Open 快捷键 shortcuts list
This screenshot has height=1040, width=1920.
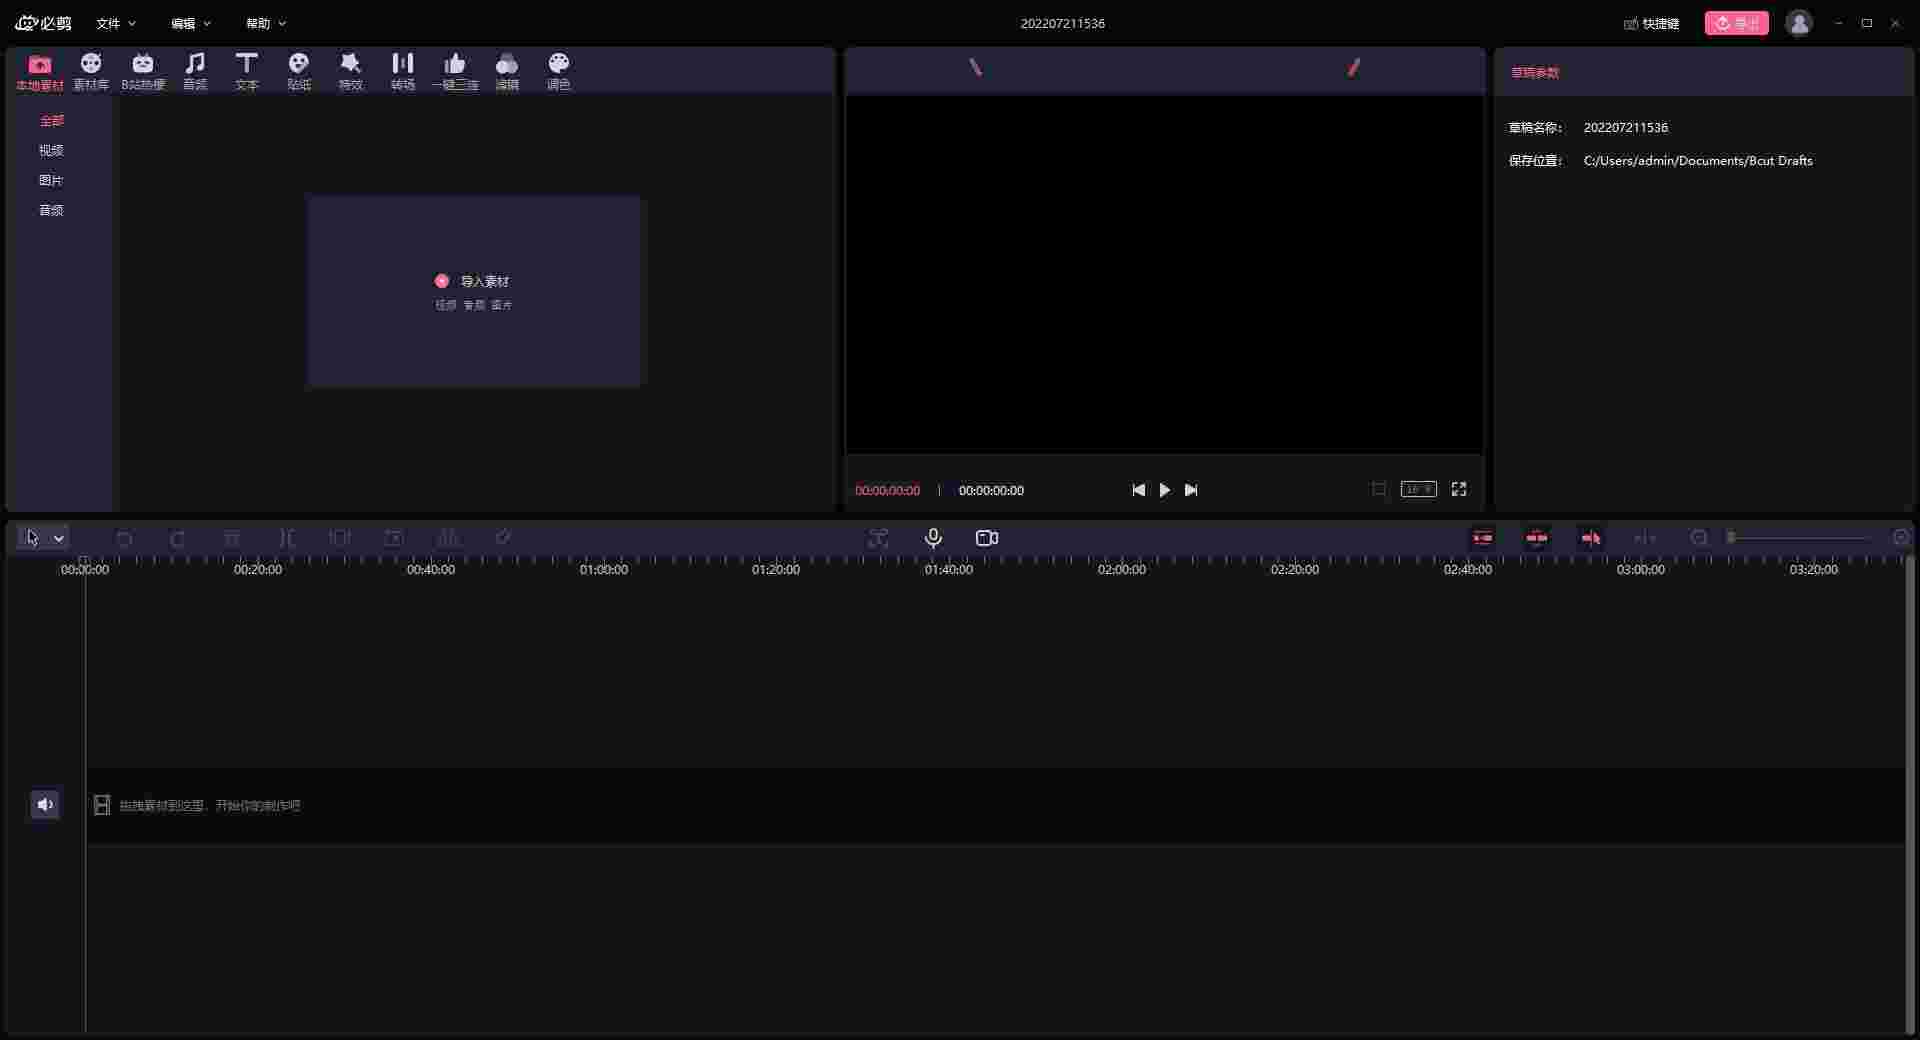point(1652,23)
